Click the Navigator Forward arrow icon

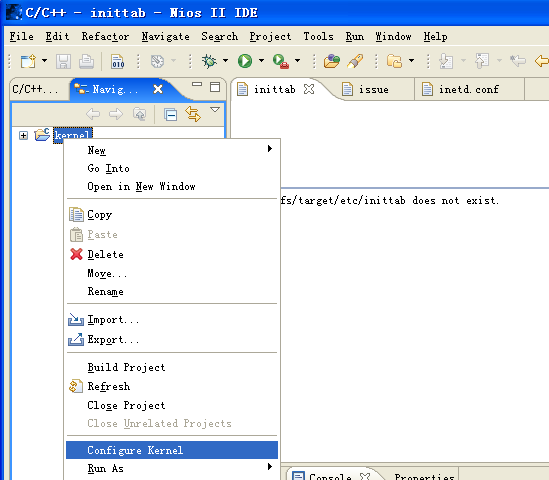pos(116,114)
